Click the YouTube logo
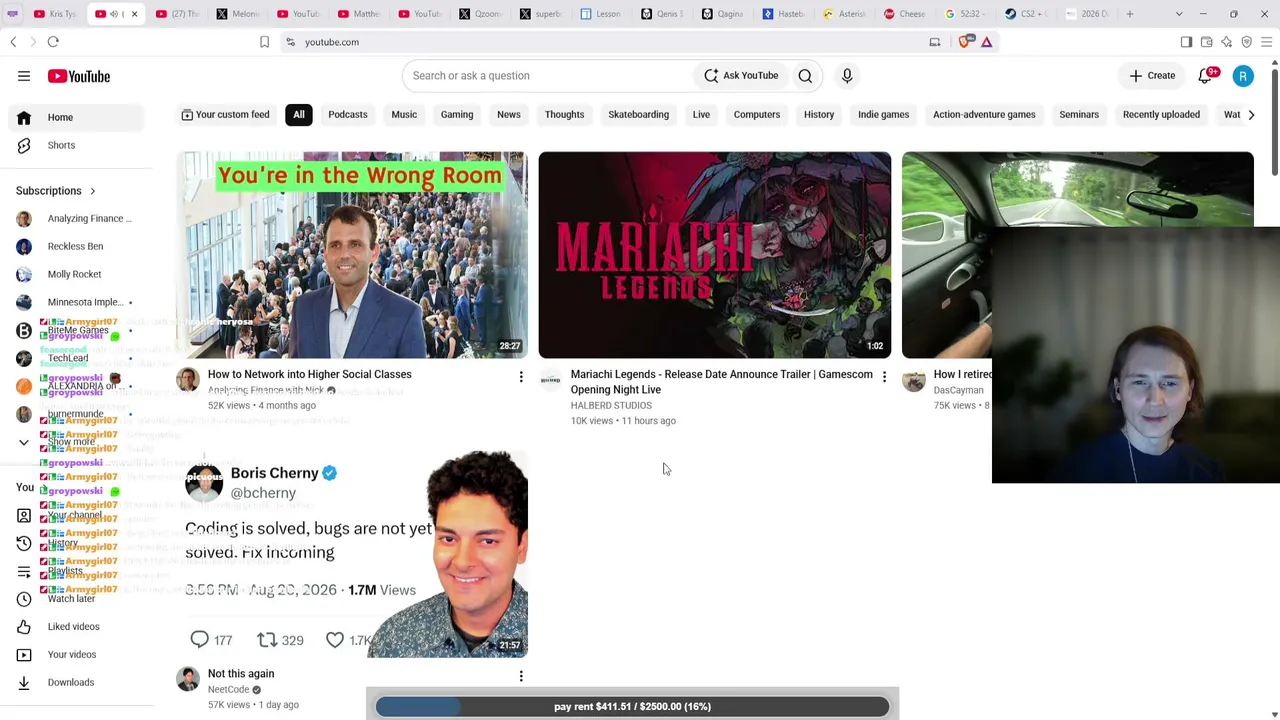 78,76
